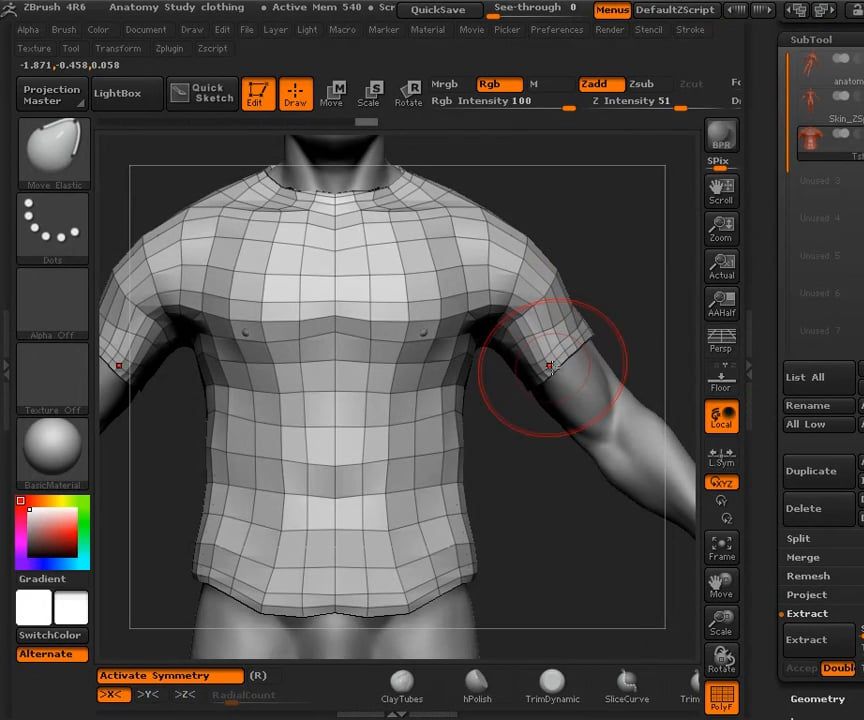Viewport: 864px width, 720px height.
Task: Enable PolyF polyframe display
Action: click(721, 698)
